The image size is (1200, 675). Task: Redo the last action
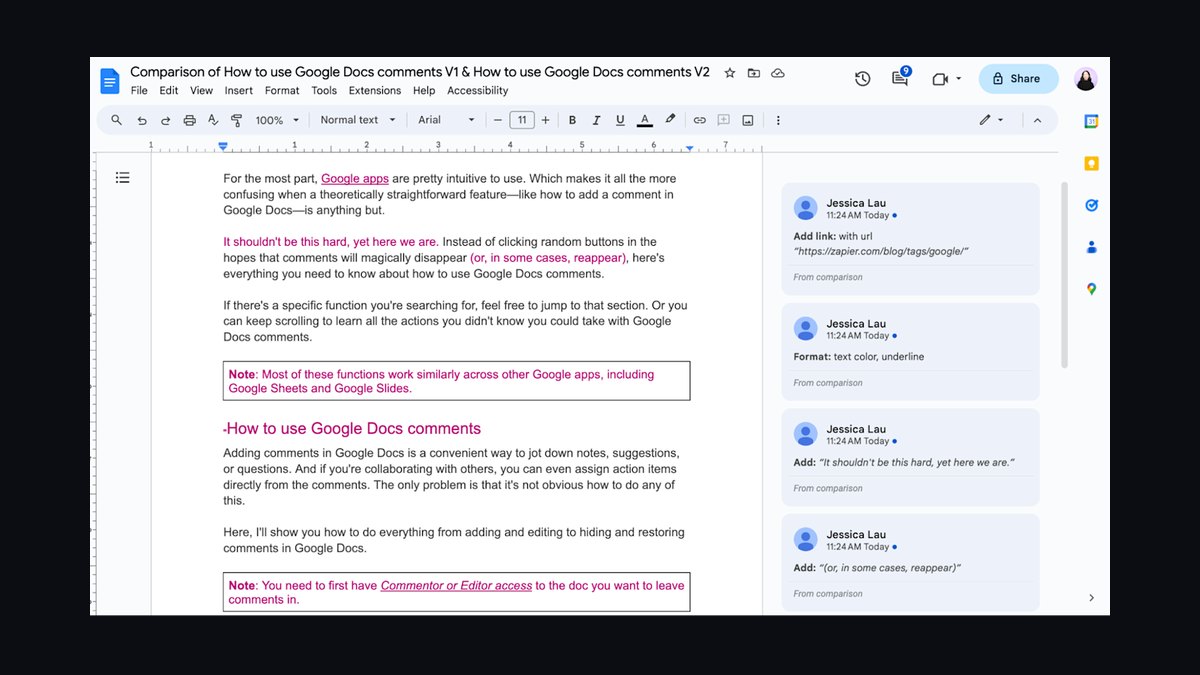(x=165, y=120)
